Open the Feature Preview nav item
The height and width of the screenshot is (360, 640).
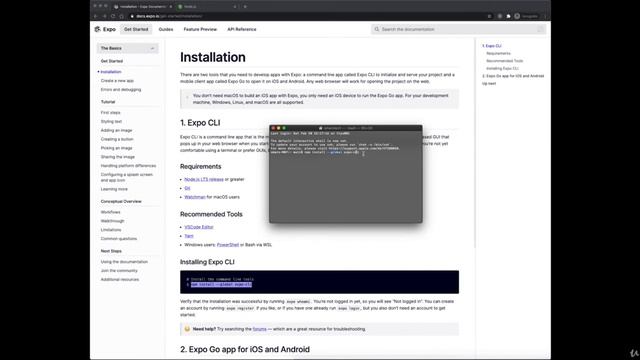(200, 29)
